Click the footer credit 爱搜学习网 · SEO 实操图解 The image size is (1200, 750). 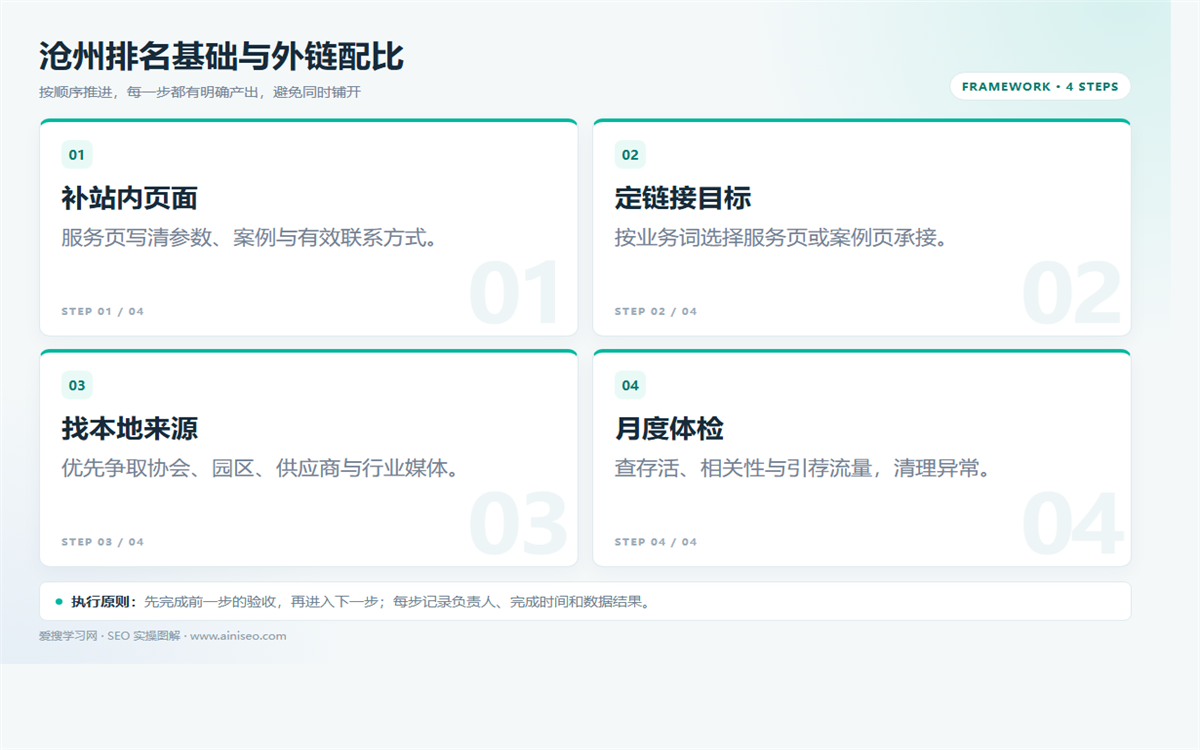tap(111, 636)
